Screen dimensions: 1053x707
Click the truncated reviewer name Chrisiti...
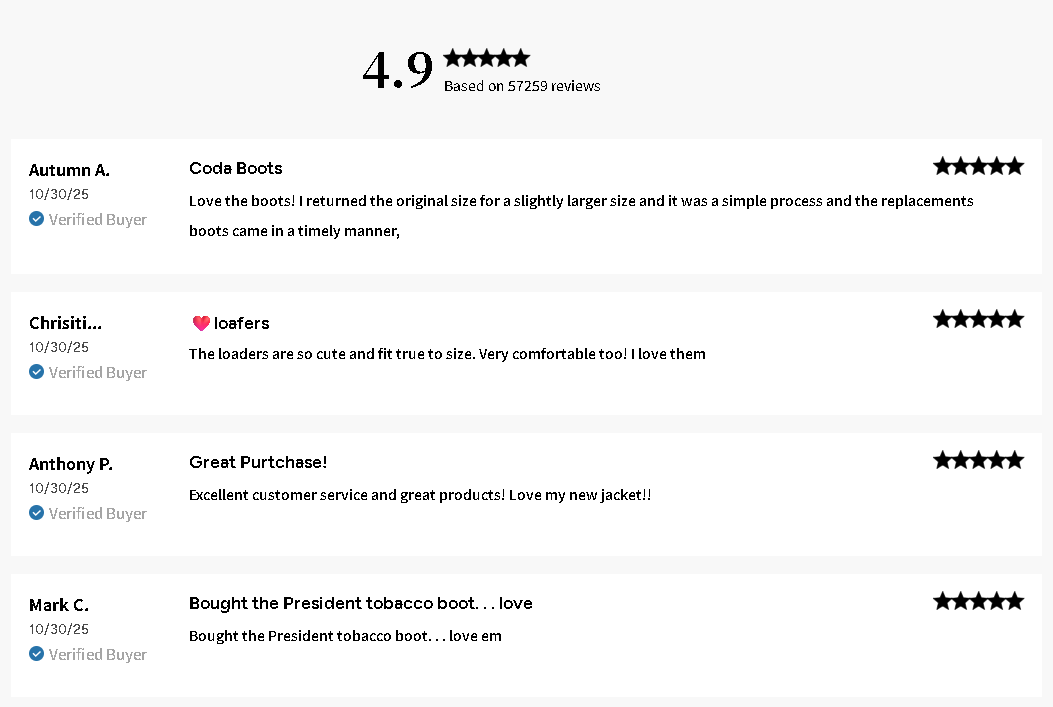point(65,323)
